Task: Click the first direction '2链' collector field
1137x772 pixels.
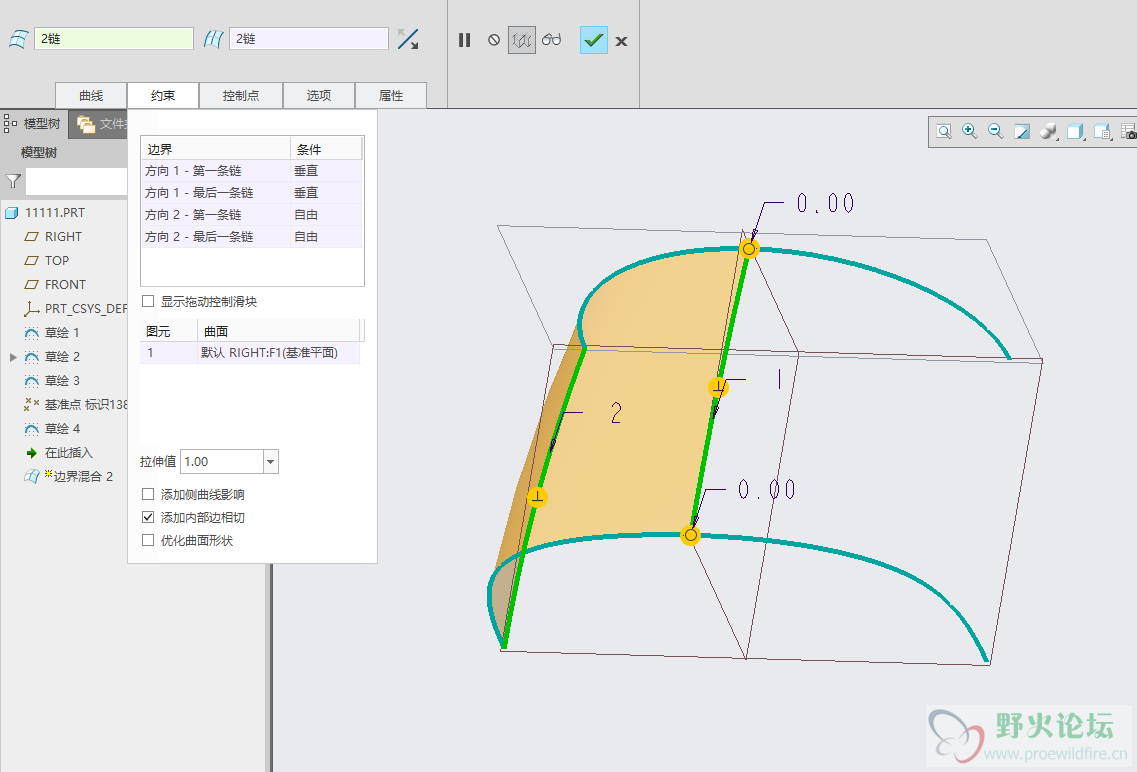Action: click(114, 38)
